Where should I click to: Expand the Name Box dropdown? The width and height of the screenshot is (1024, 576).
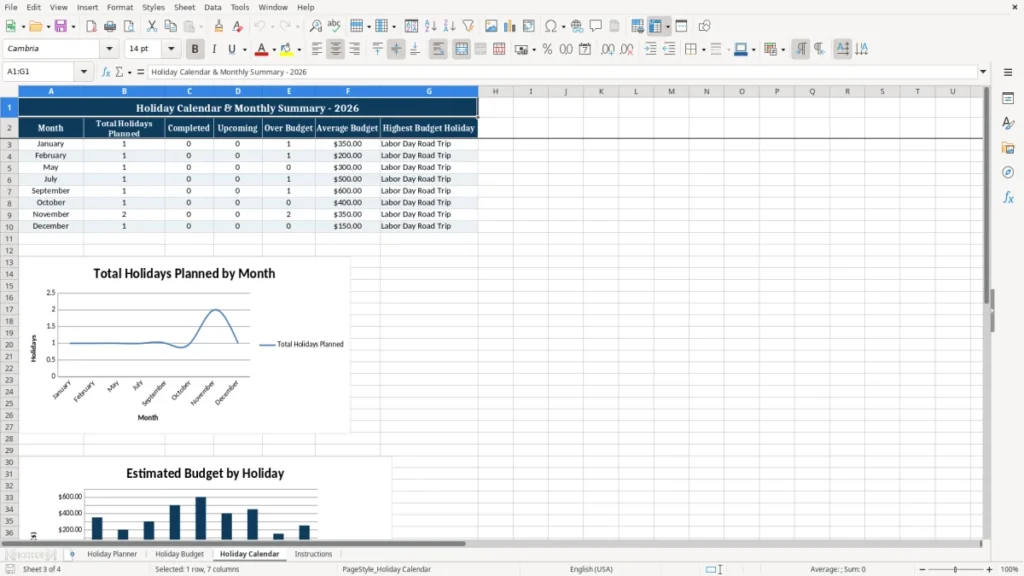(84, 72)
